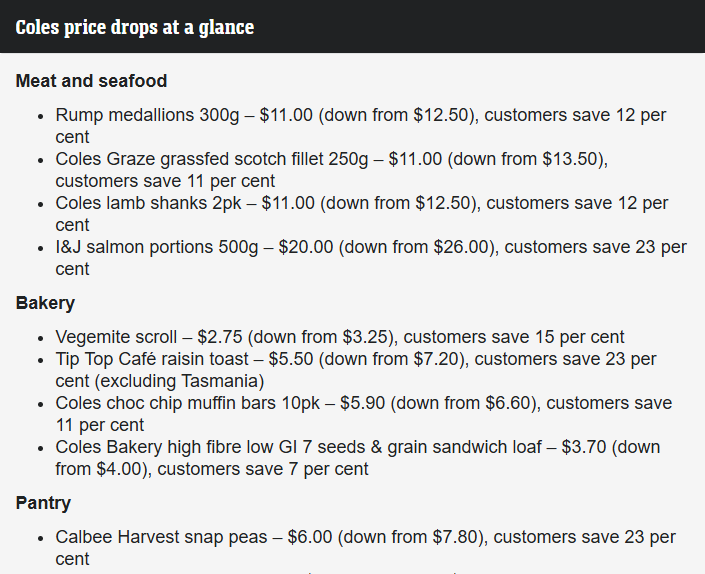Click the 'Coles price drops at a glance' heading
Image resolution: width=705 pixels, height=574 pixels.
135,27
